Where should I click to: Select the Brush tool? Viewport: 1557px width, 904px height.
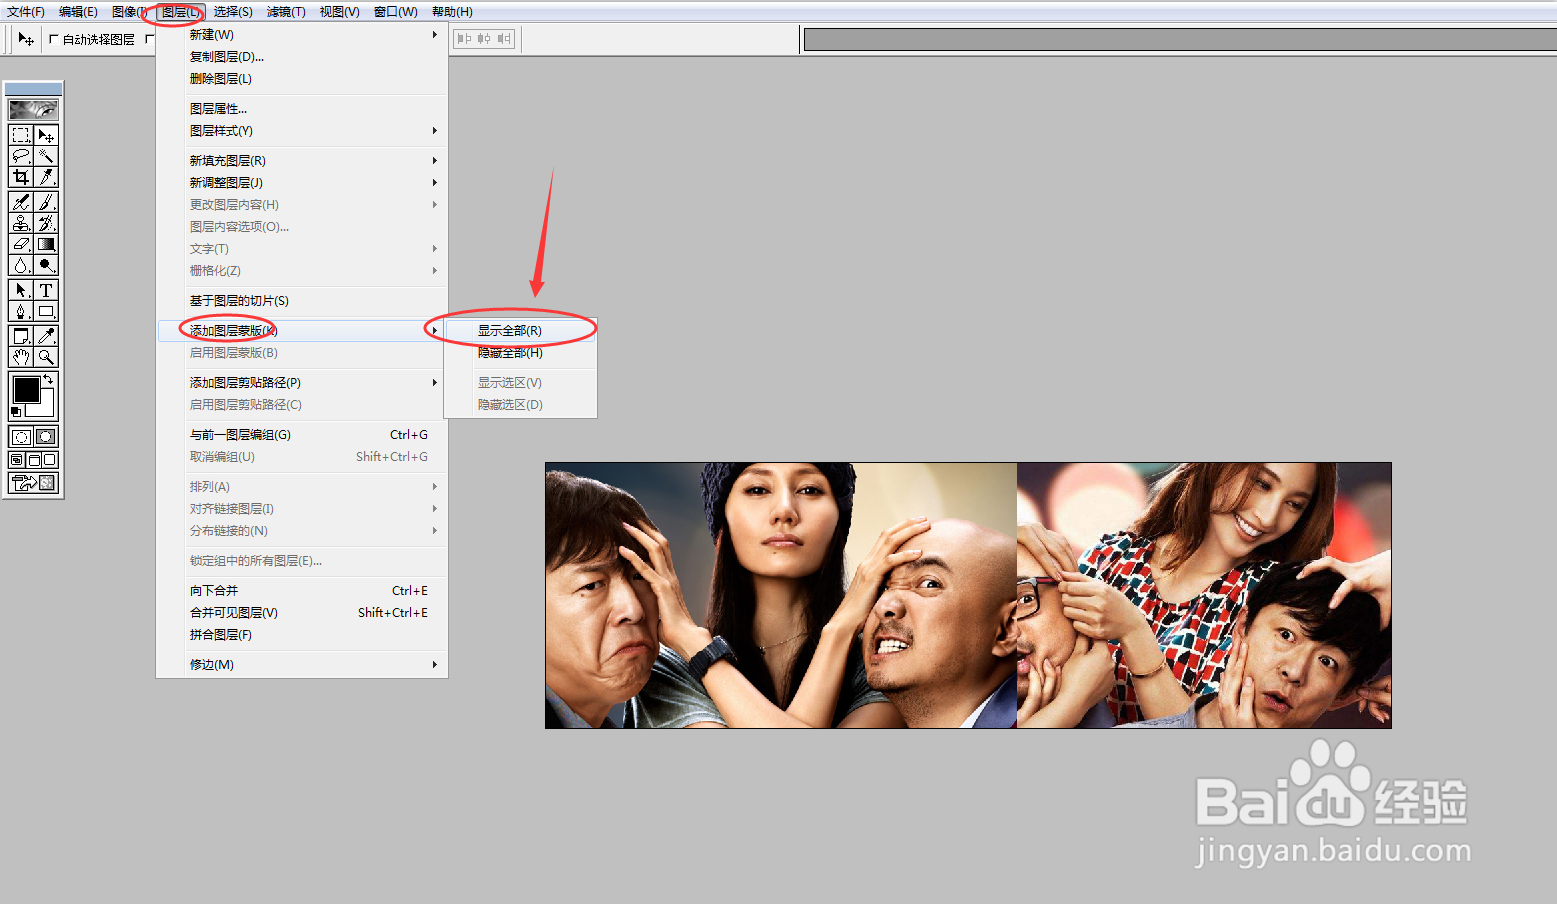point(46,202)
